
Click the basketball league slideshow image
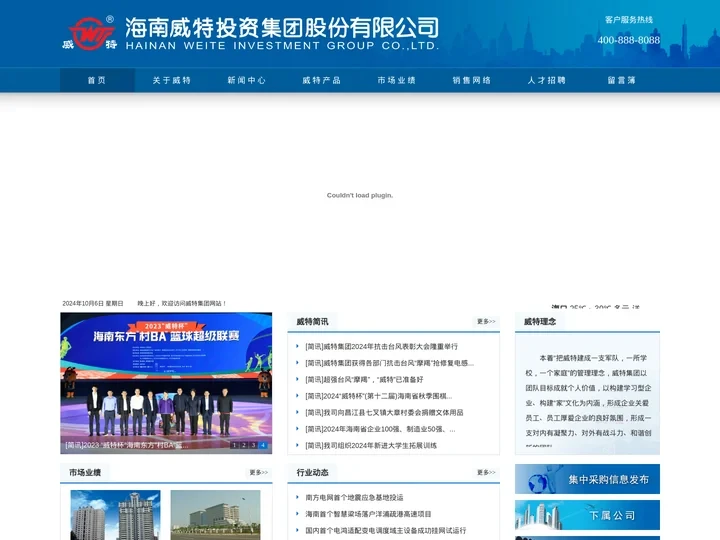tap(166, 383)
